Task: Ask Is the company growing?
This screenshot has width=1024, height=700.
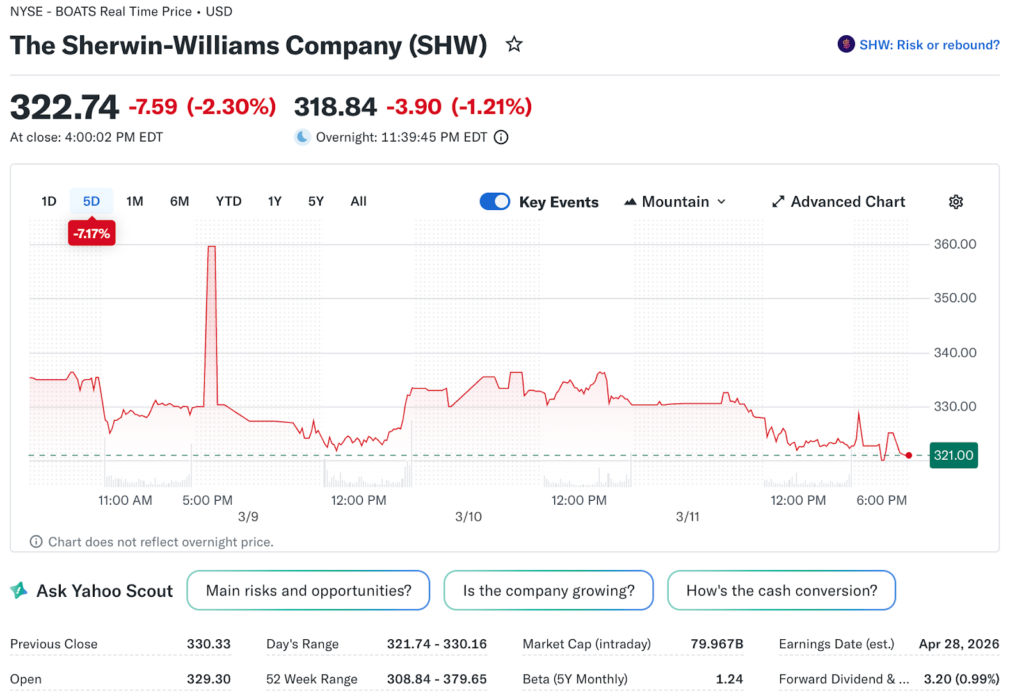Action: (548, 591)
